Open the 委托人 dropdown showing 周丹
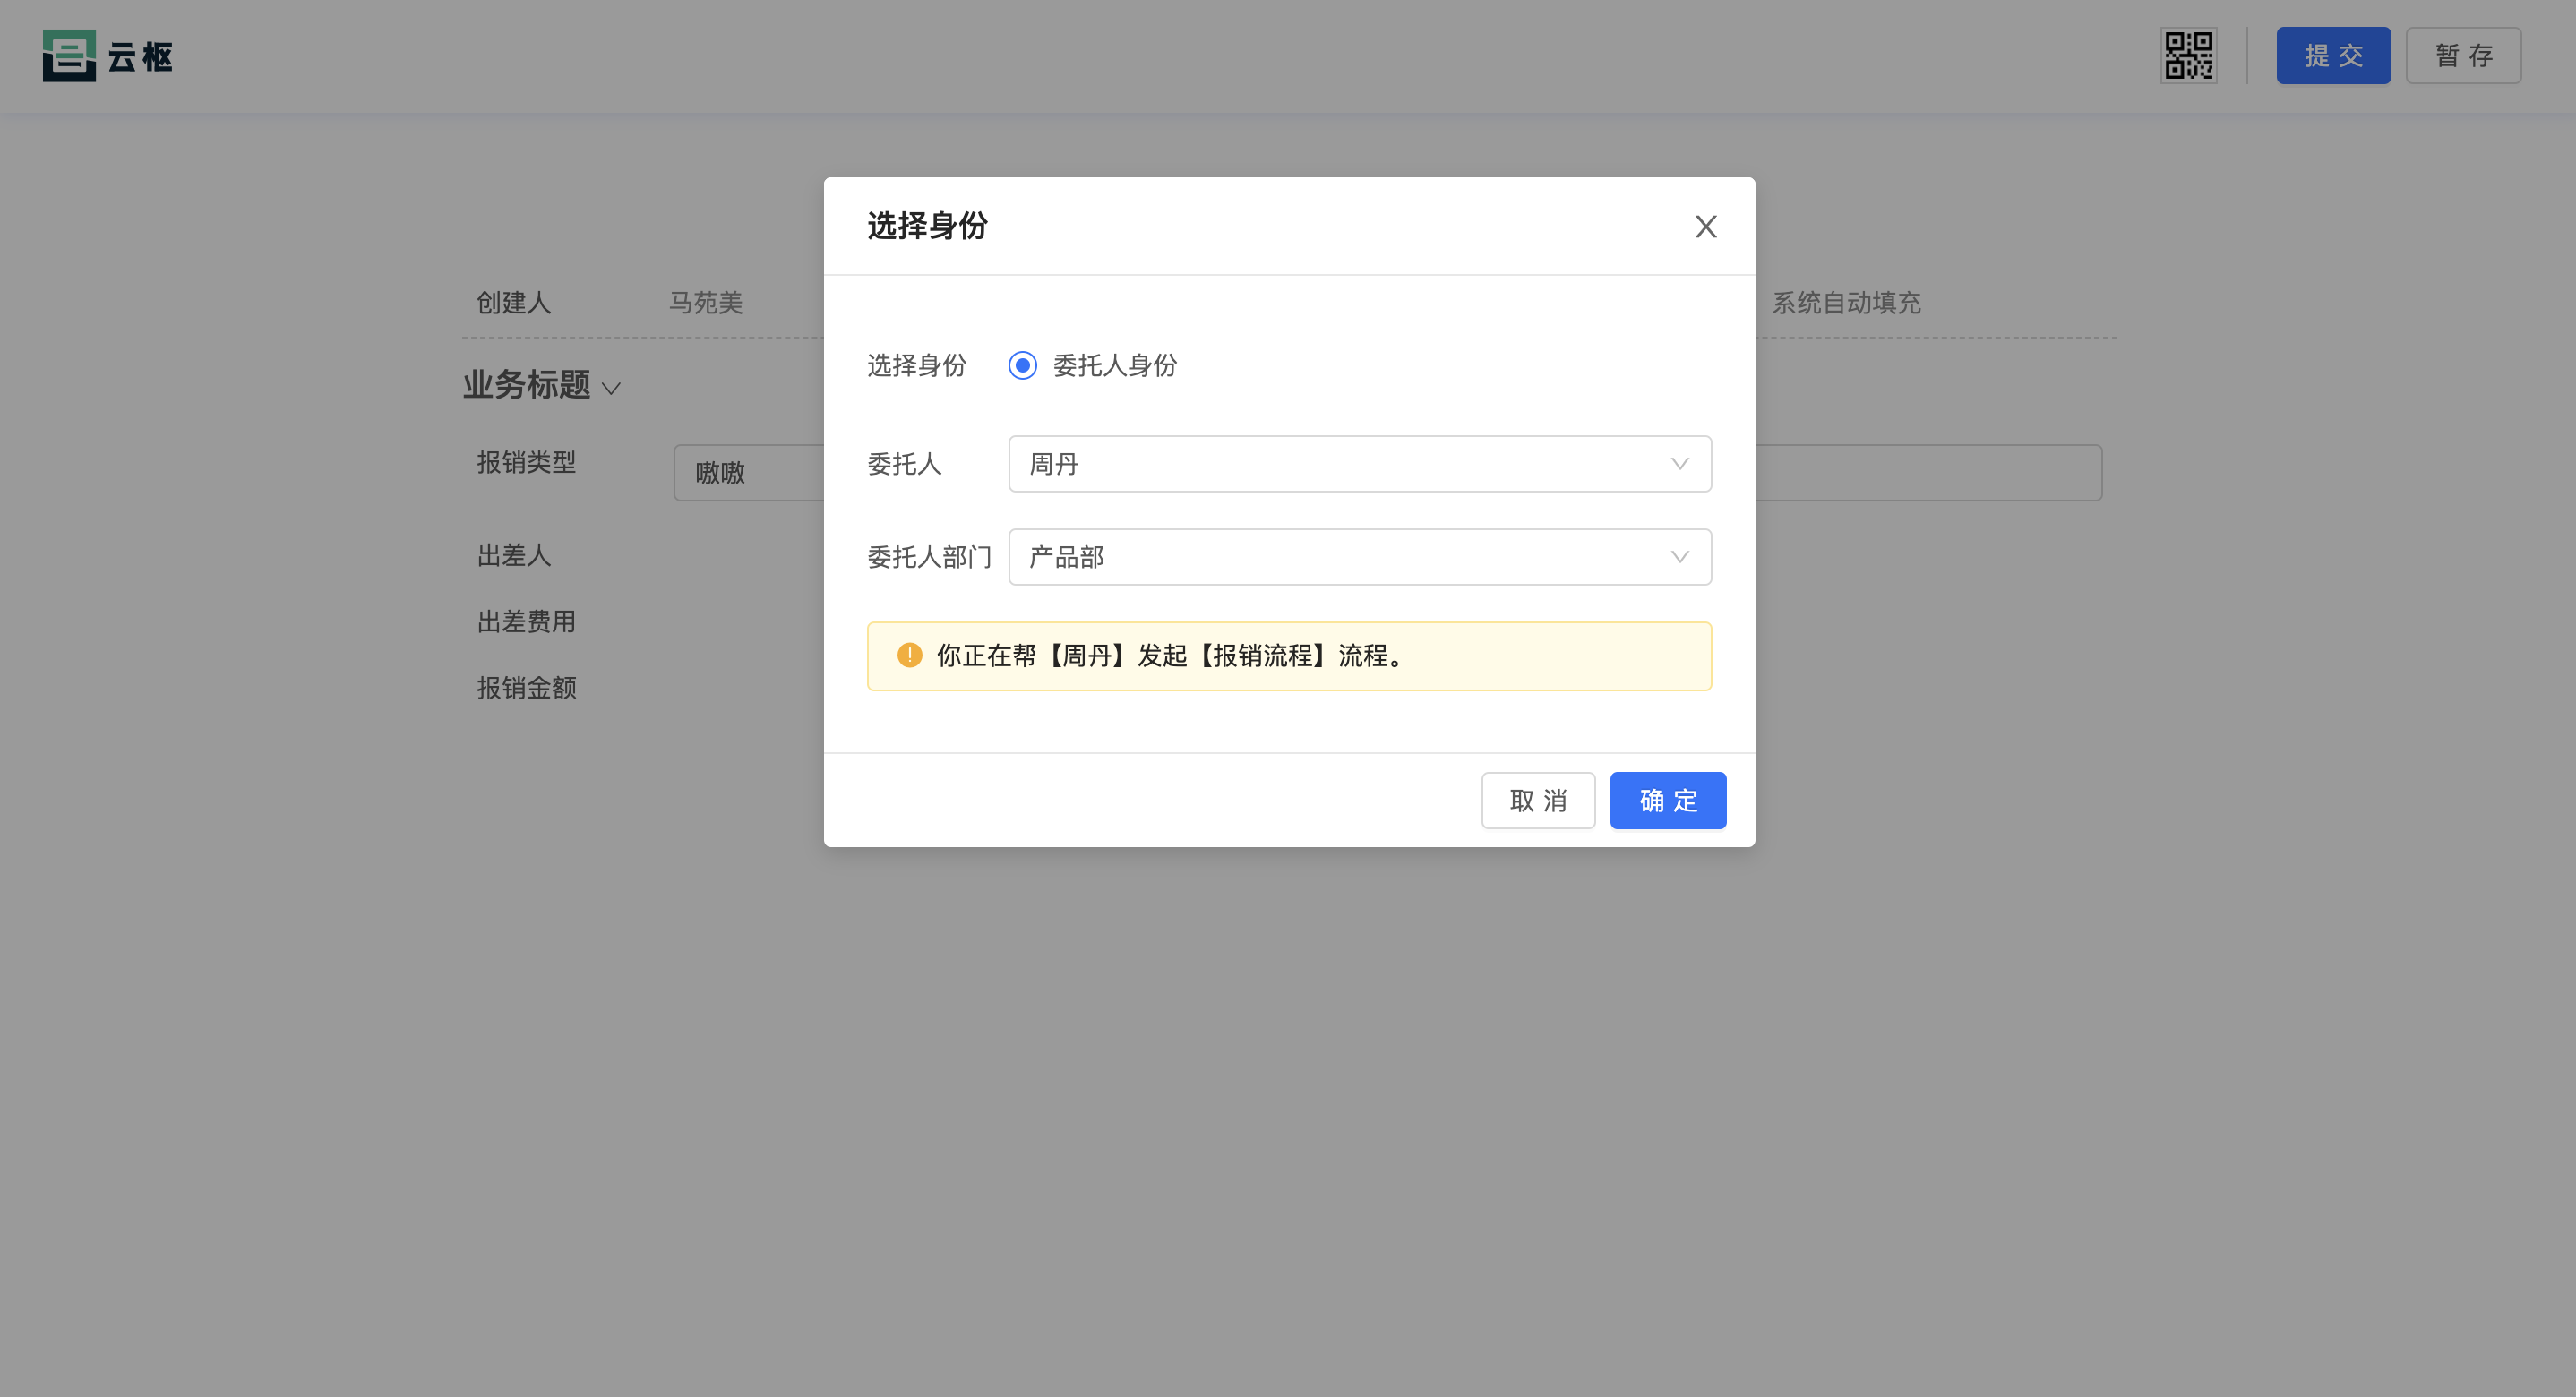 point(1359,464)
